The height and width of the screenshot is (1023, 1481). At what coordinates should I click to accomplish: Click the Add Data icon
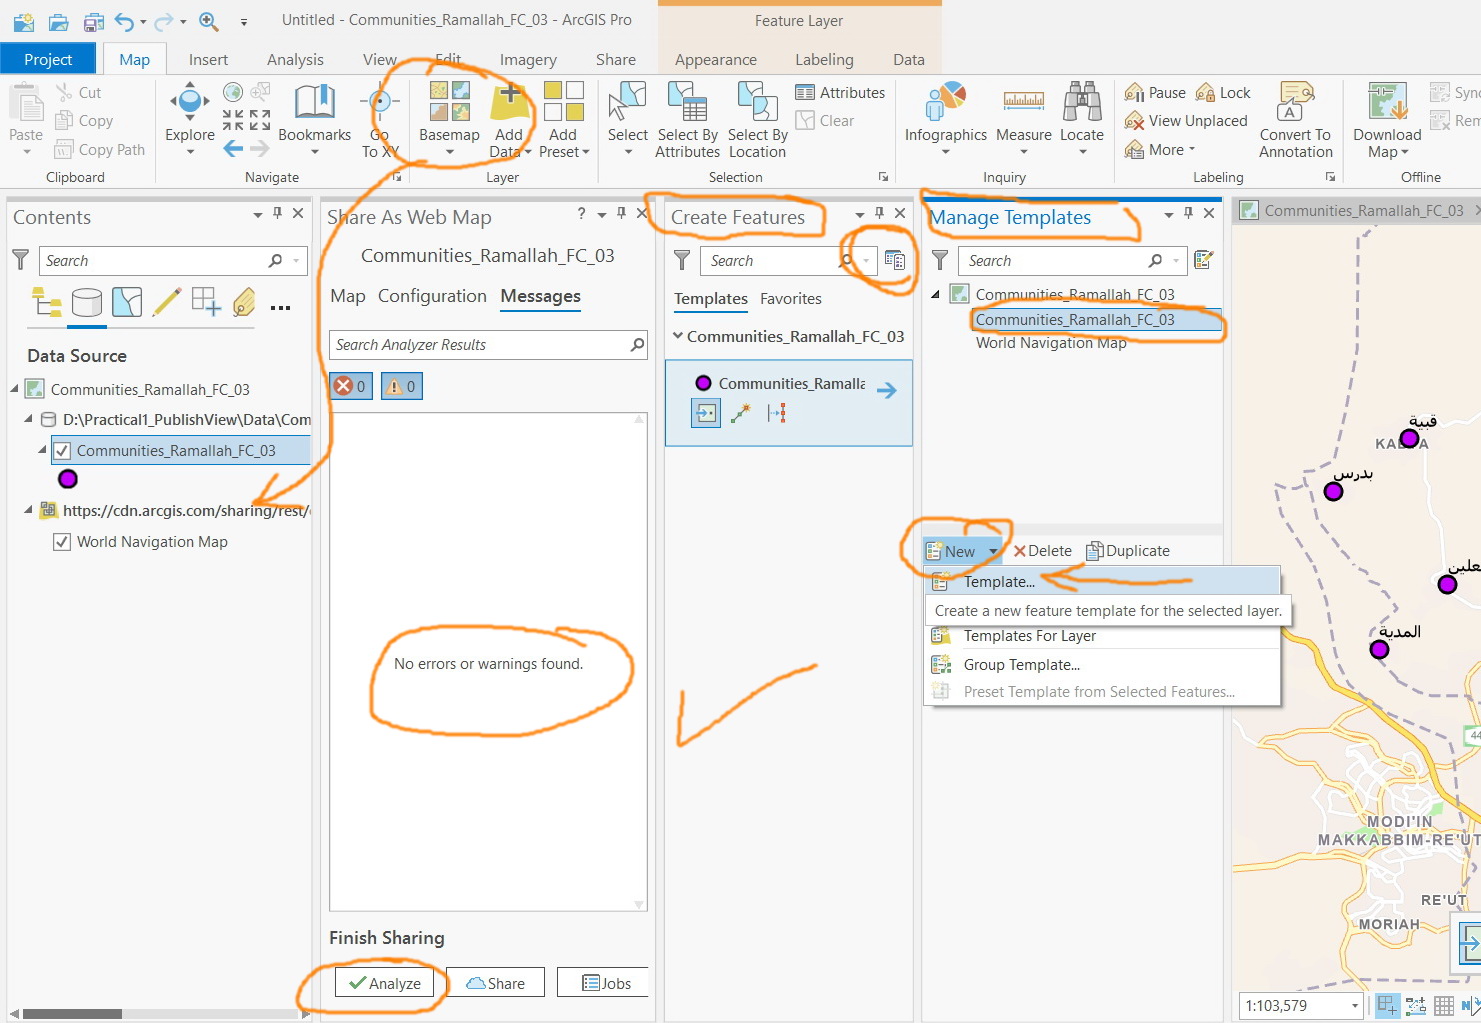tap(509, 102)
